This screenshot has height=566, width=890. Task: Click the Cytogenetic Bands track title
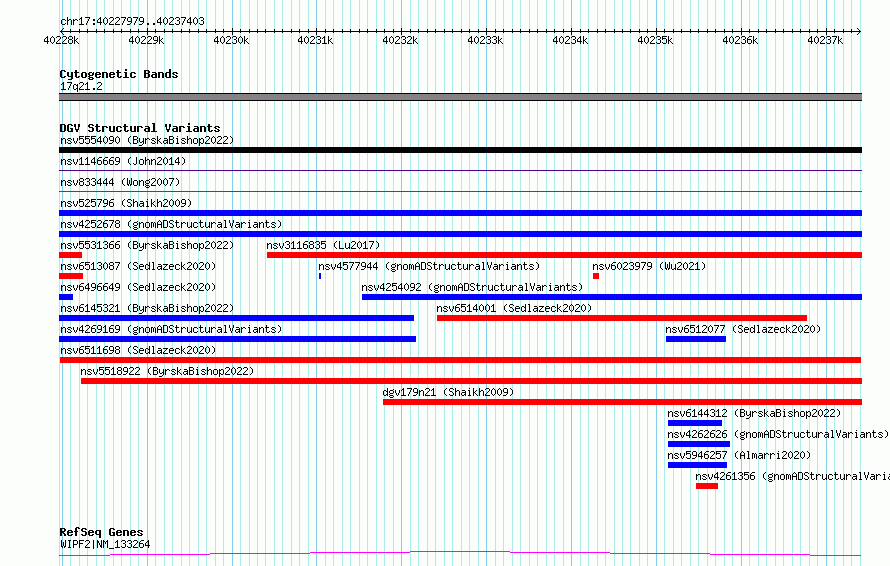coord(119,74)
